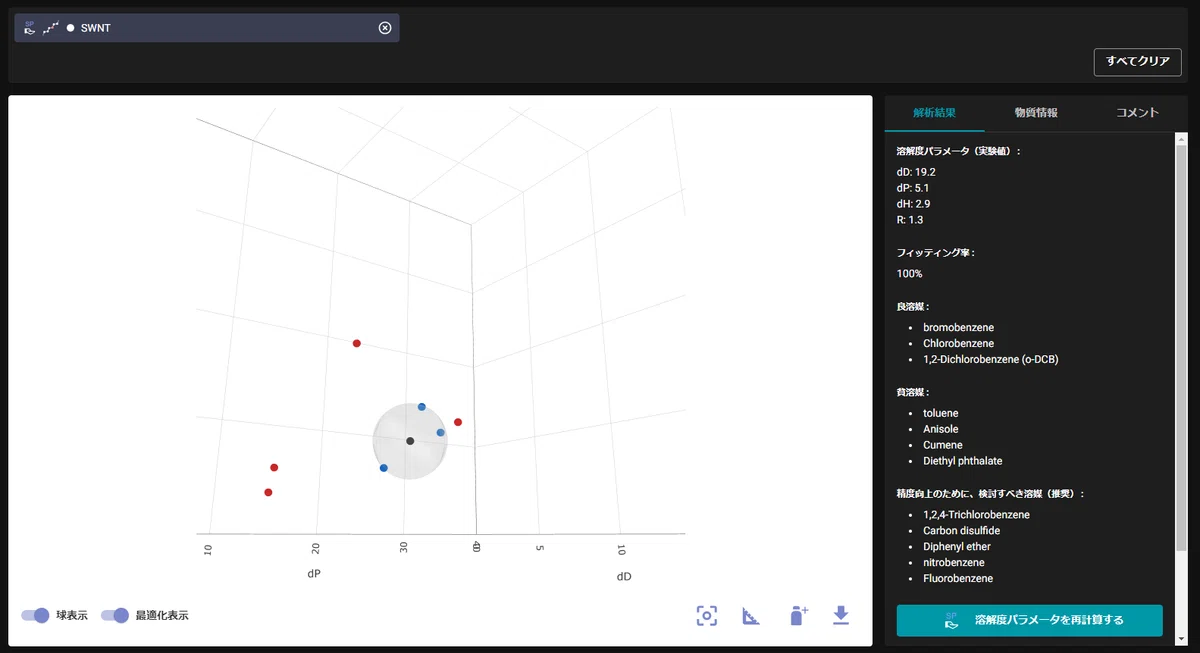Click 溶解度パラメータを再計算する button
Screen dimensions: 1200x653
pyautogui.click(x=1029, y=620)
